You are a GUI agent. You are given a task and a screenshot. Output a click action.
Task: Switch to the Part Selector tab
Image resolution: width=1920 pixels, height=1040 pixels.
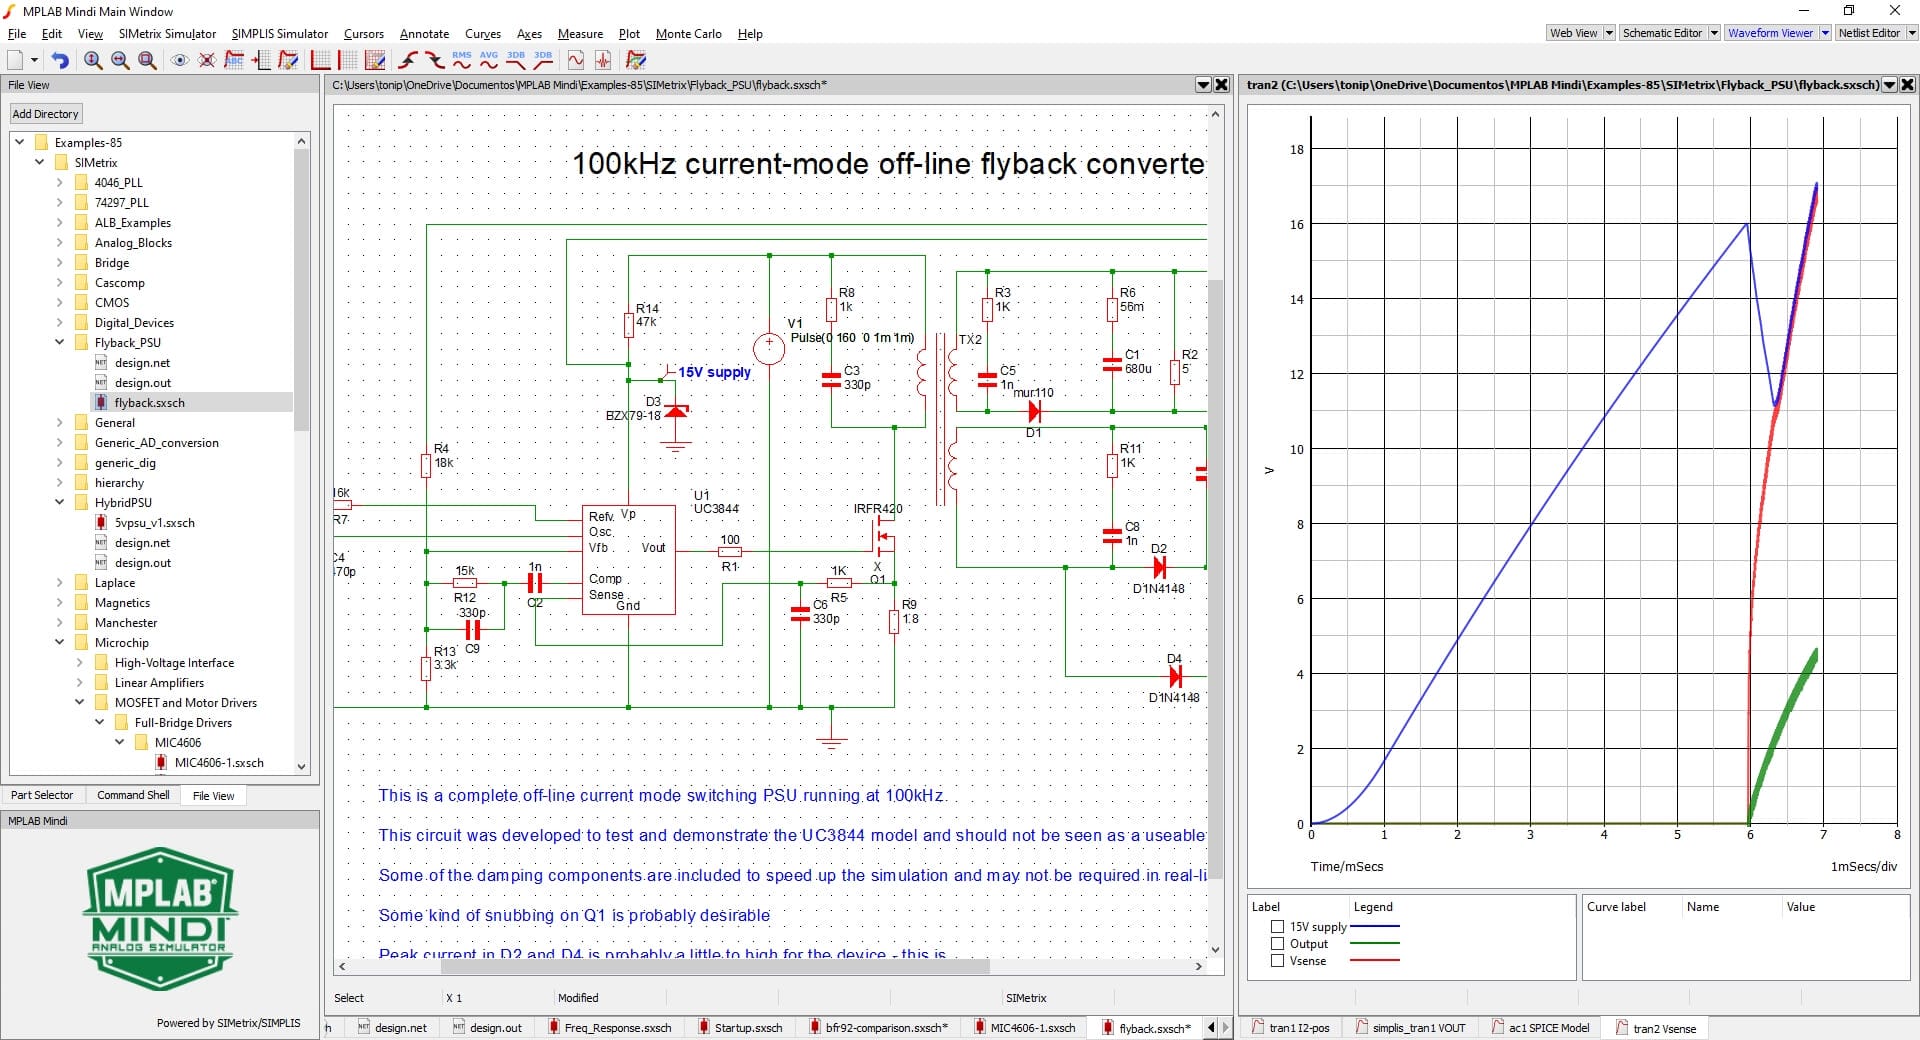(42, 796)
